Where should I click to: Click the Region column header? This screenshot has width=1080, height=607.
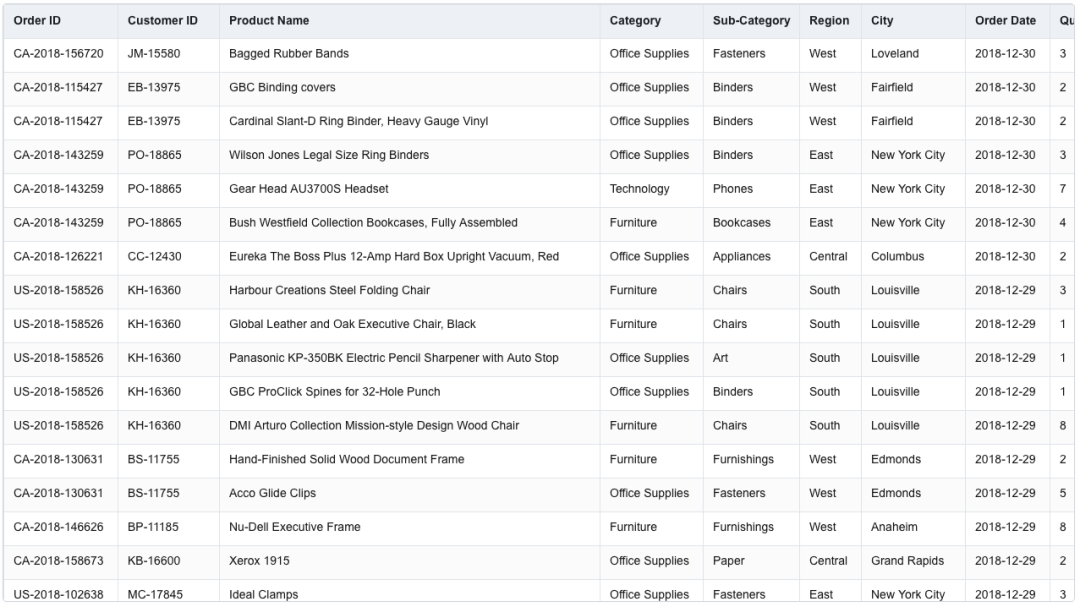click(829, 21)
